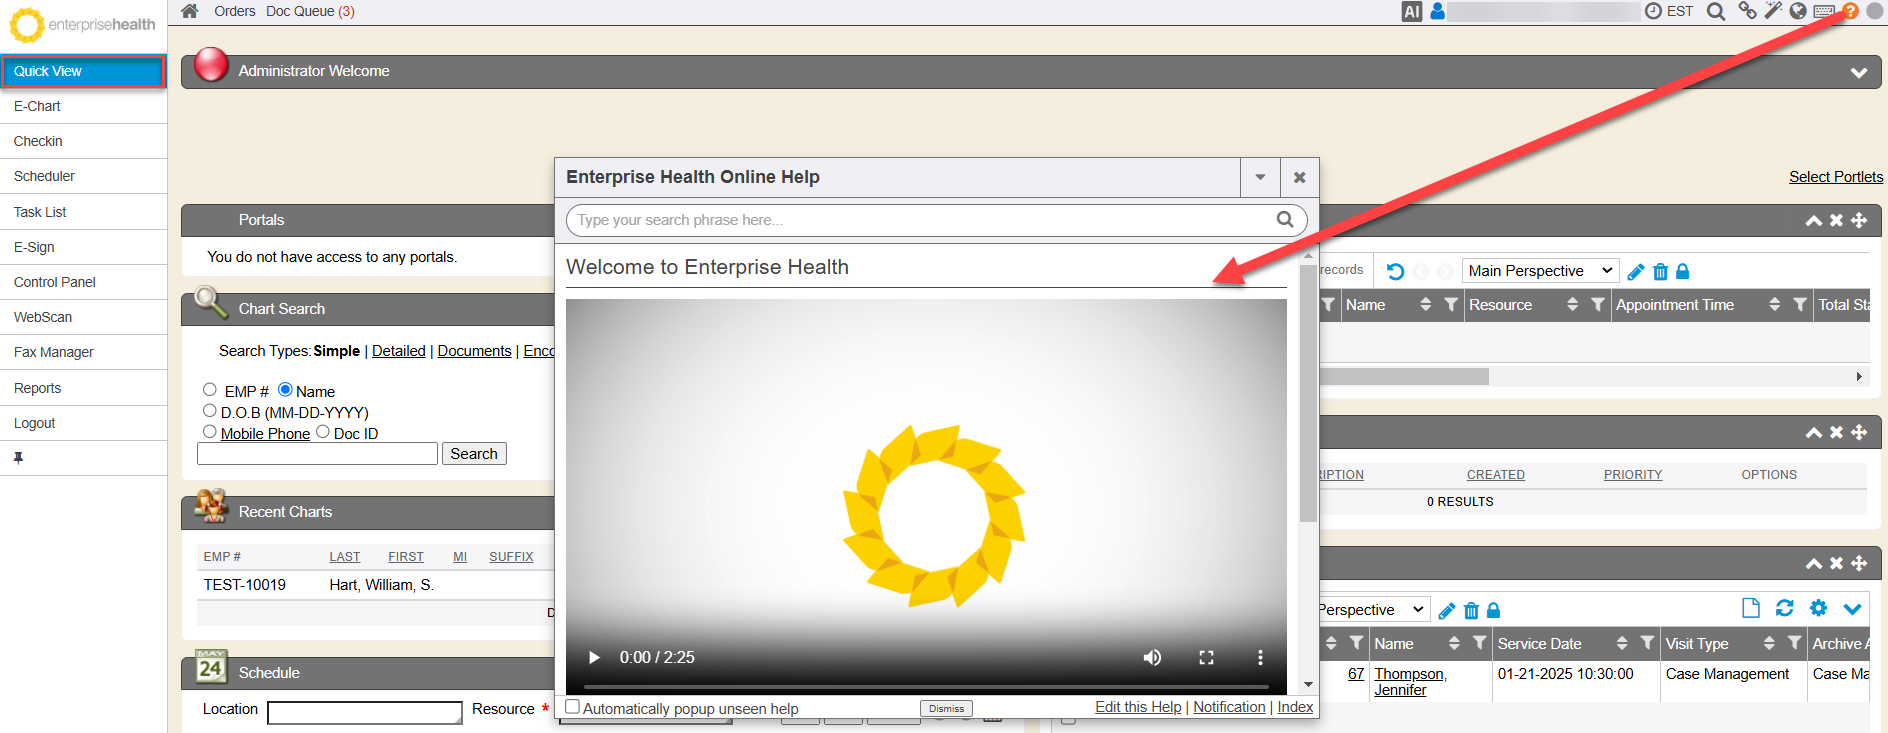The image size is (1888, 733).
Task: Click the trash icon next to Main Perspective
Action: pos(1661,272)
